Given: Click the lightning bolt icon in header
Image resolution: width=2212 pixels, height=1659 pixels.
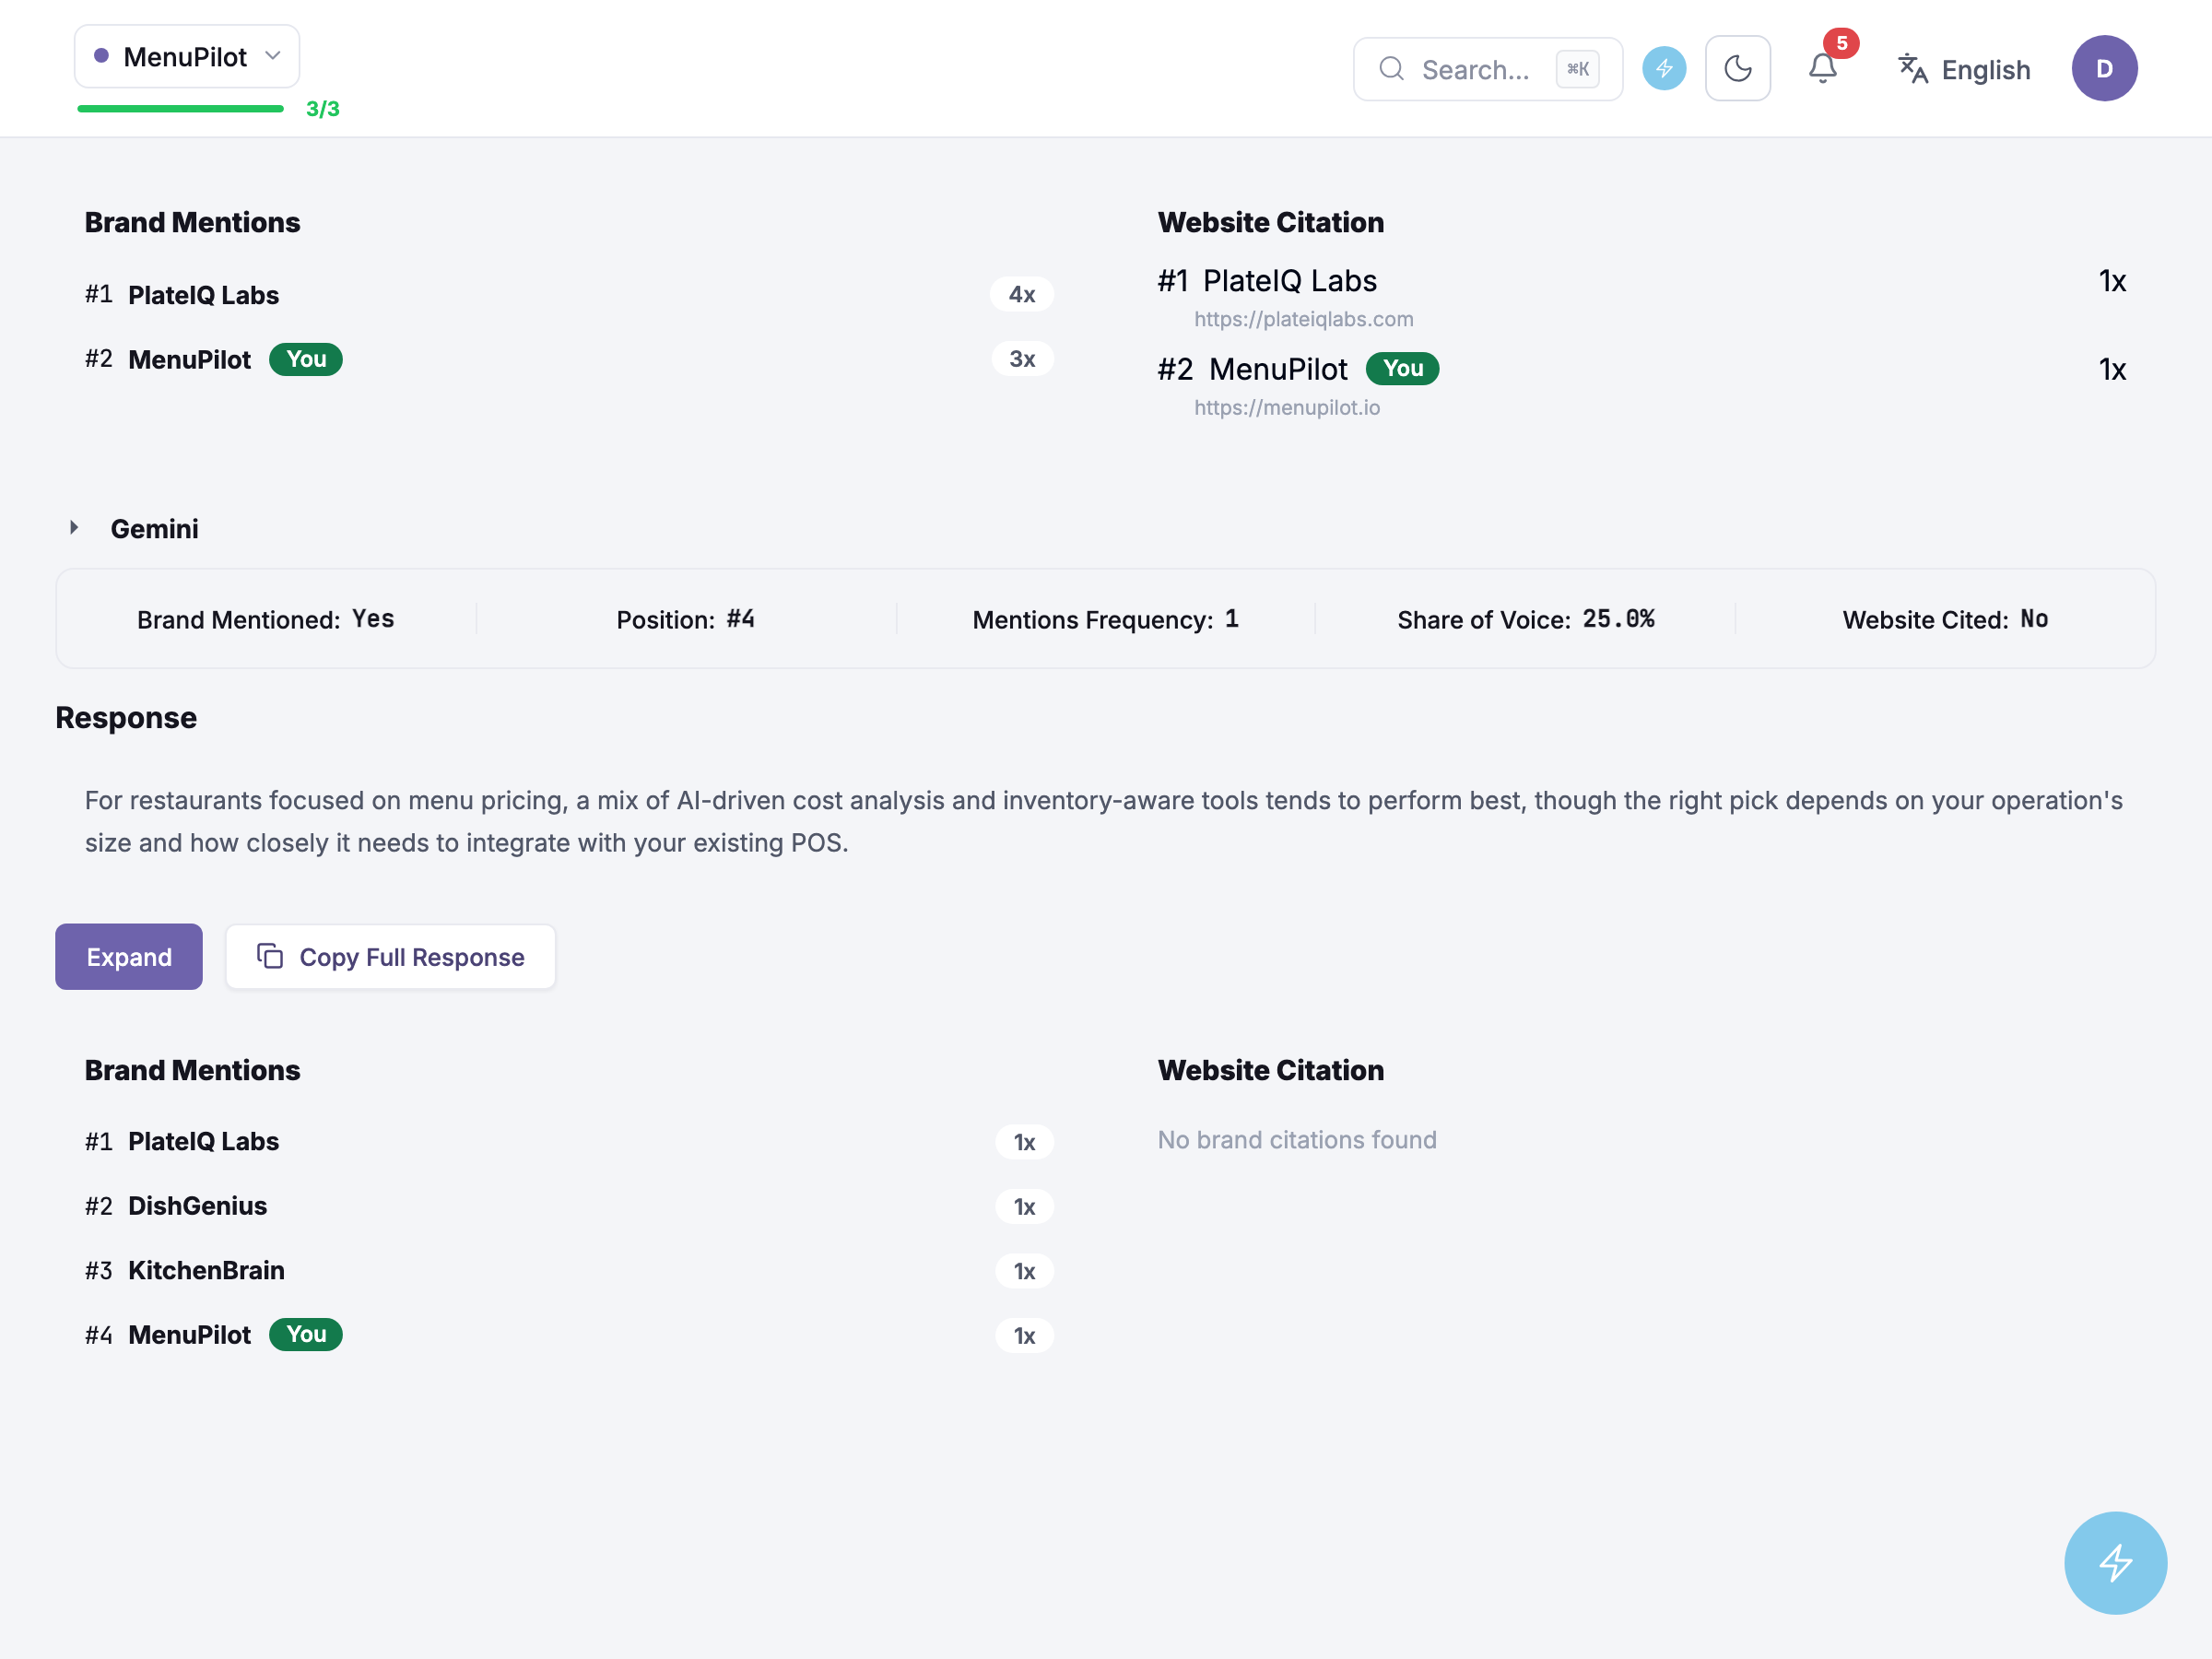Looking at the screenshot, I should coord(1663,69).
